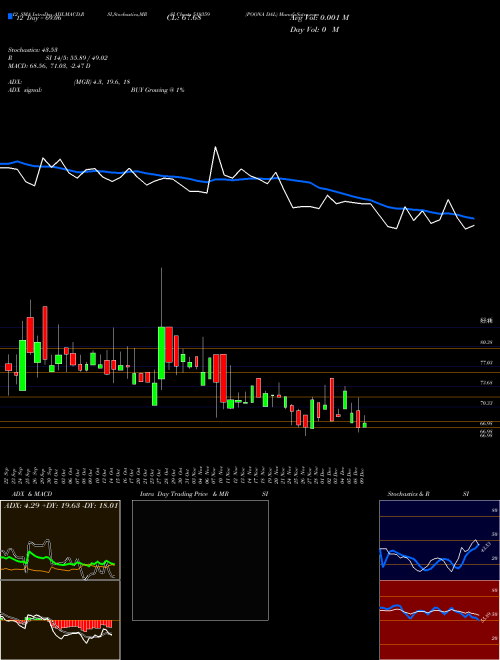Click the Intra Day Trading Price & MR title

click(184, 494)
